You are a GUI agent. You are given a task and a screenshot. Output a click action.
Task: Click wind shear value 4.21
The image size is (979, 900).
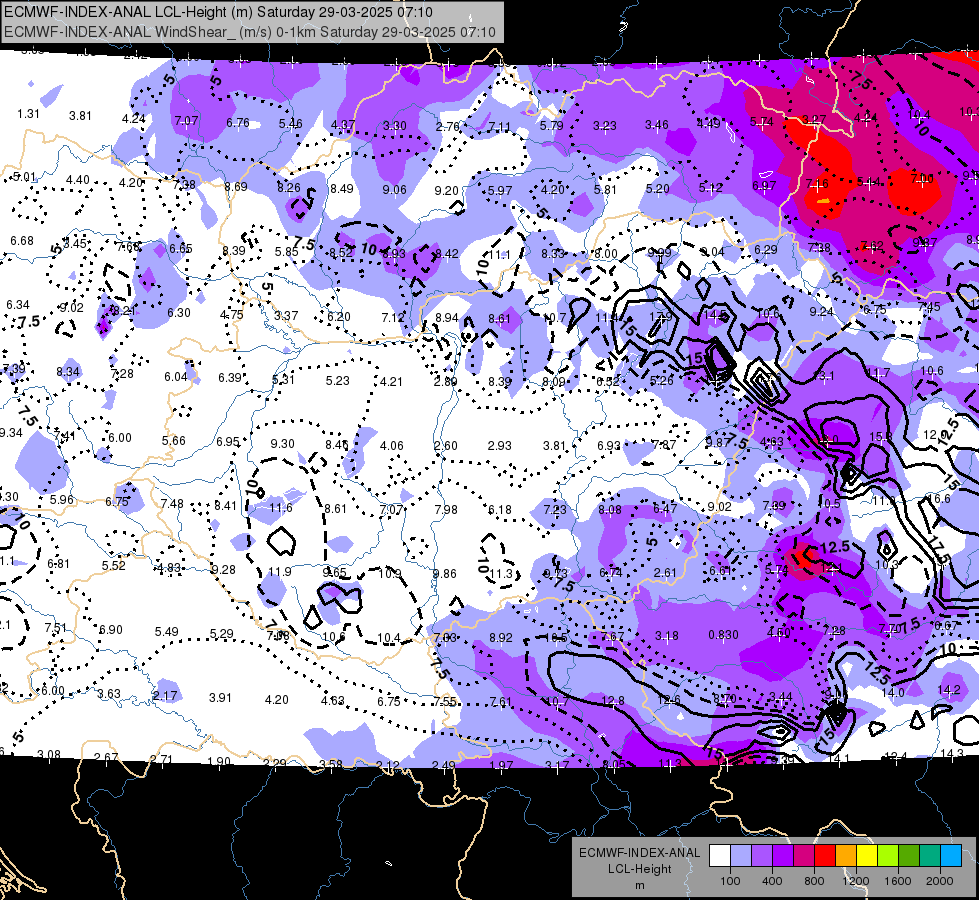(391, 381)
